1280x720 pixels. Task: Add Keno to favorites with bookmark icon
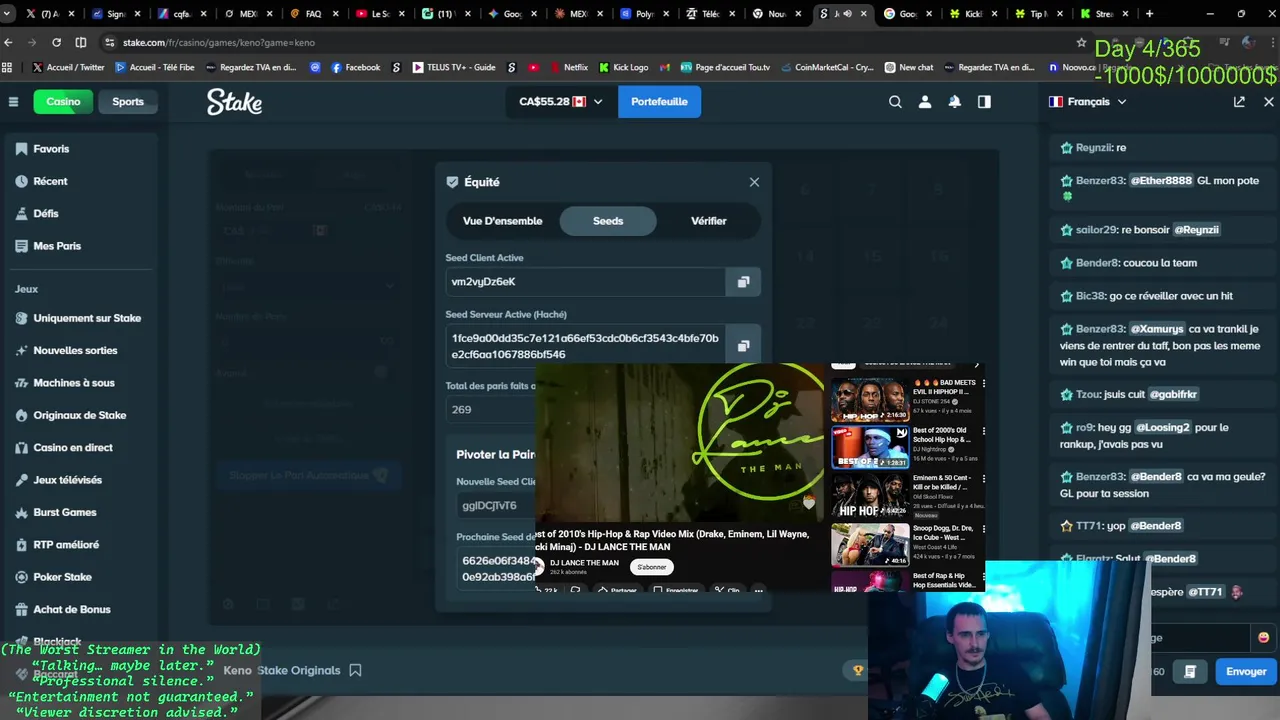point(355,670)
